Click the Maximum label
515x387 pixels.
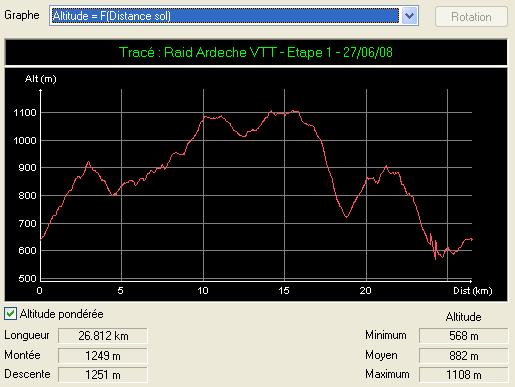point(387,374)
